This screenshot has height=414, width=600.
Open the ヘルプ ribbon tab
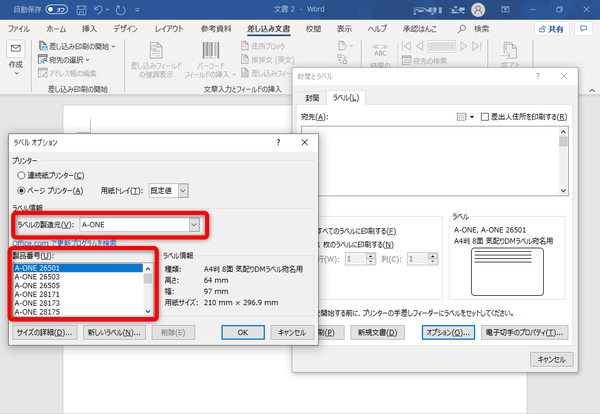coord(377,29)
